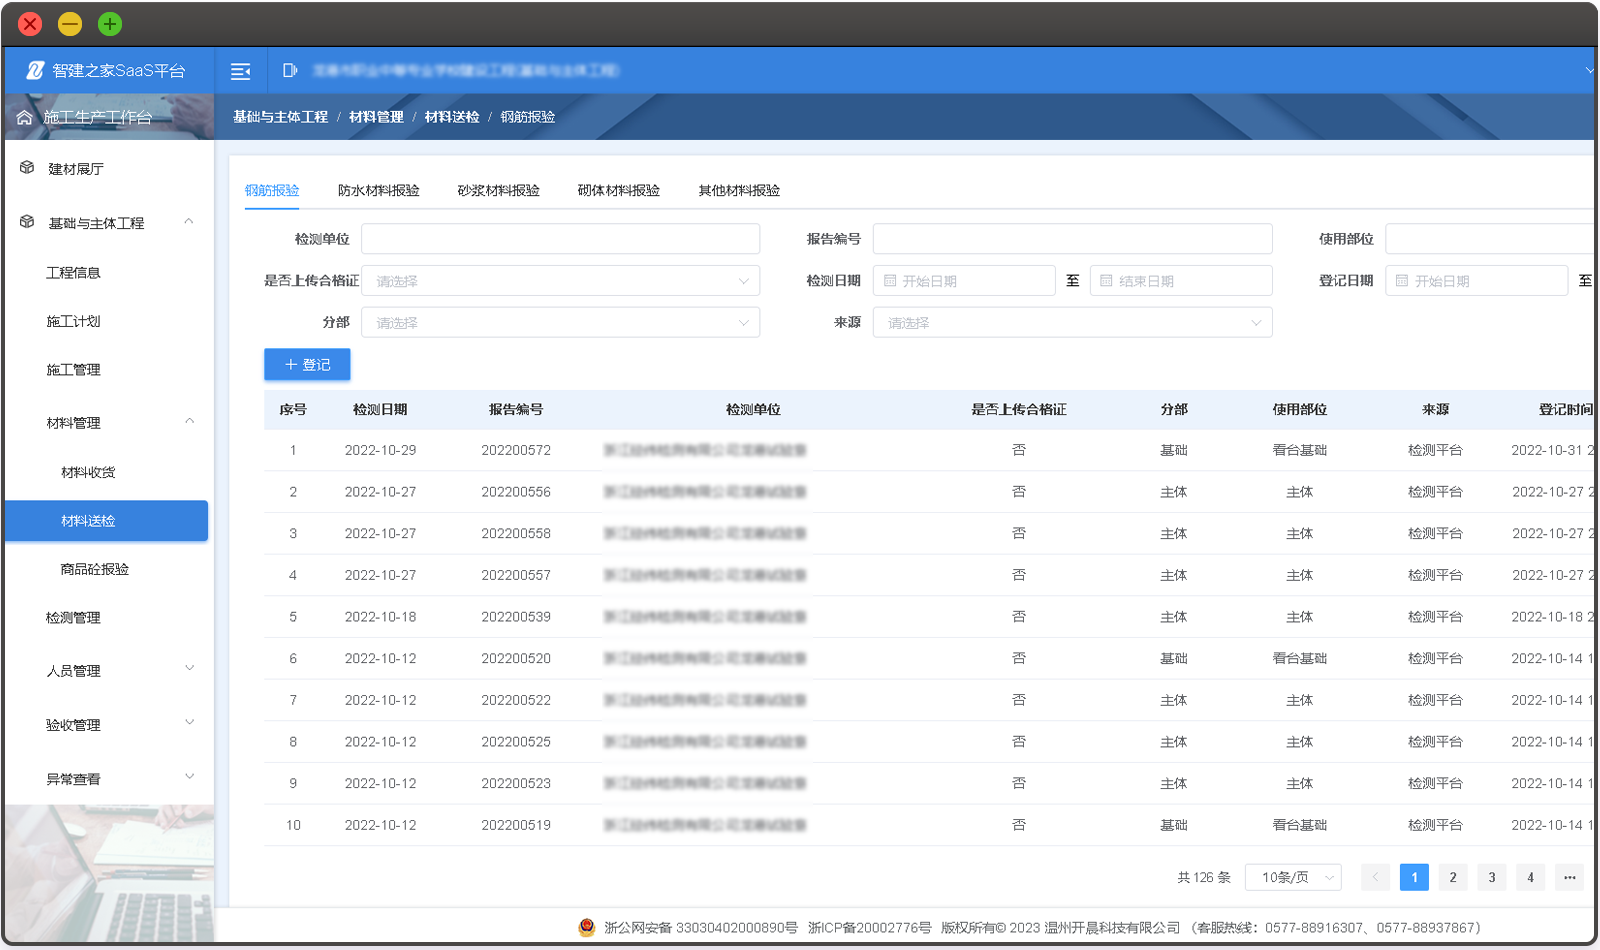The height and width of the screenshot is (950, 1600).
Task: Click the 报告编号 input field
Action: pos(1072,239)
